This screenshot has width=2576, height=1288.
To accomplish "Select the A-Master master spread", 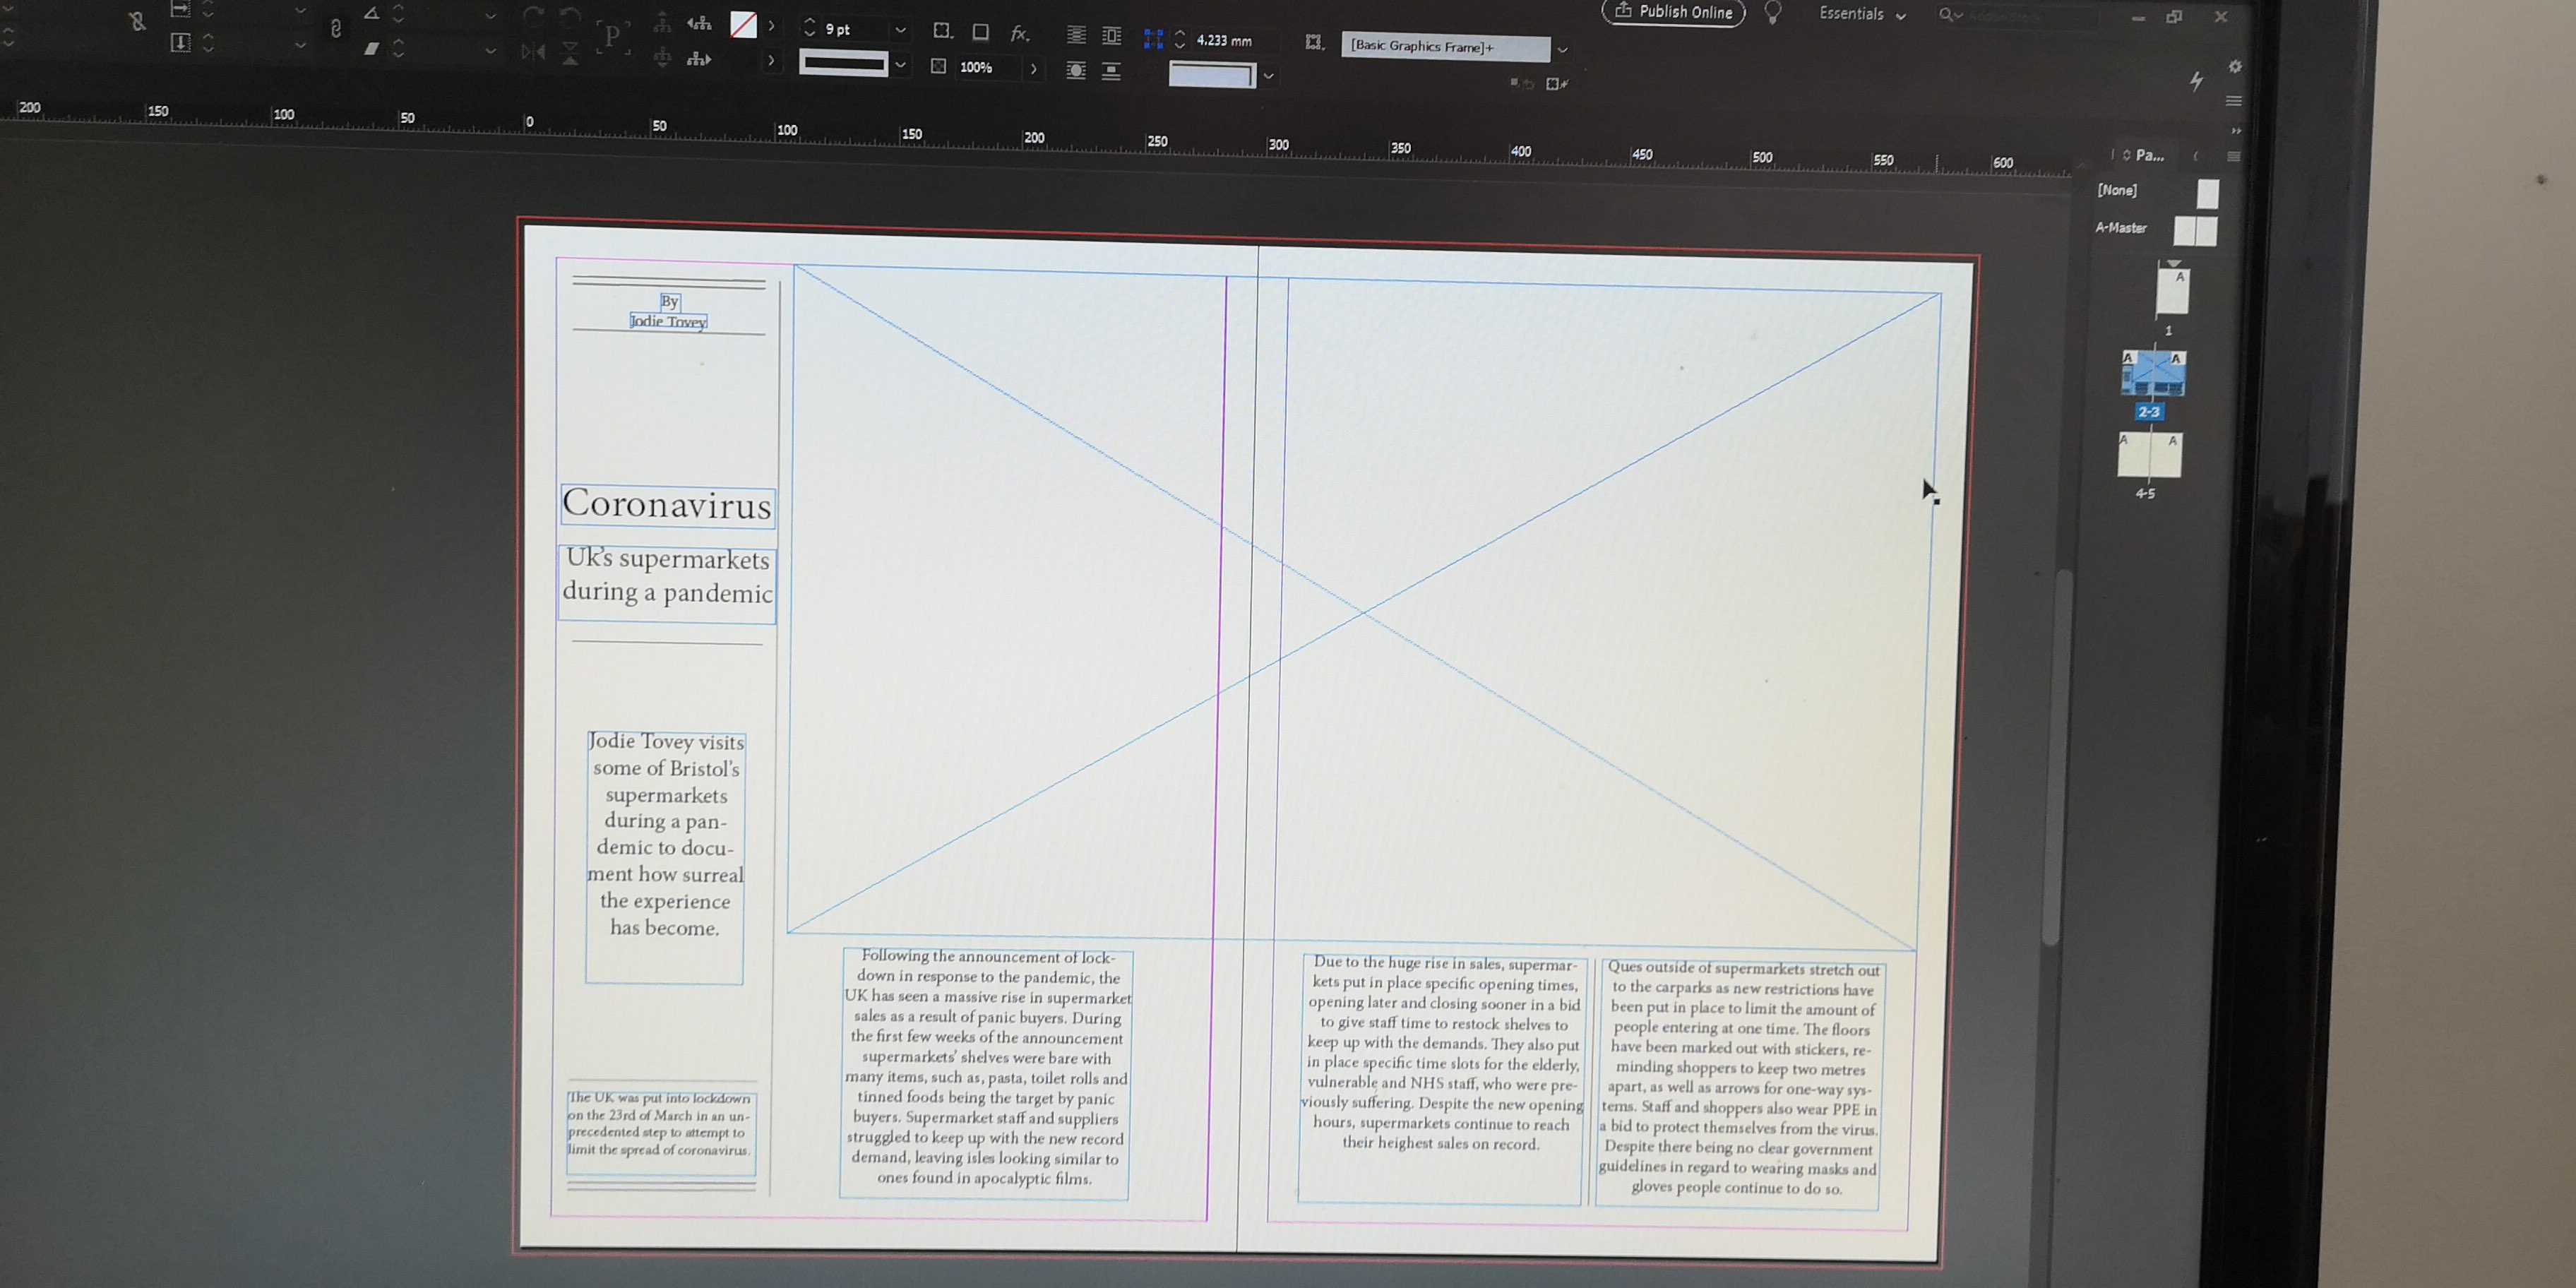I will 2195,231.
